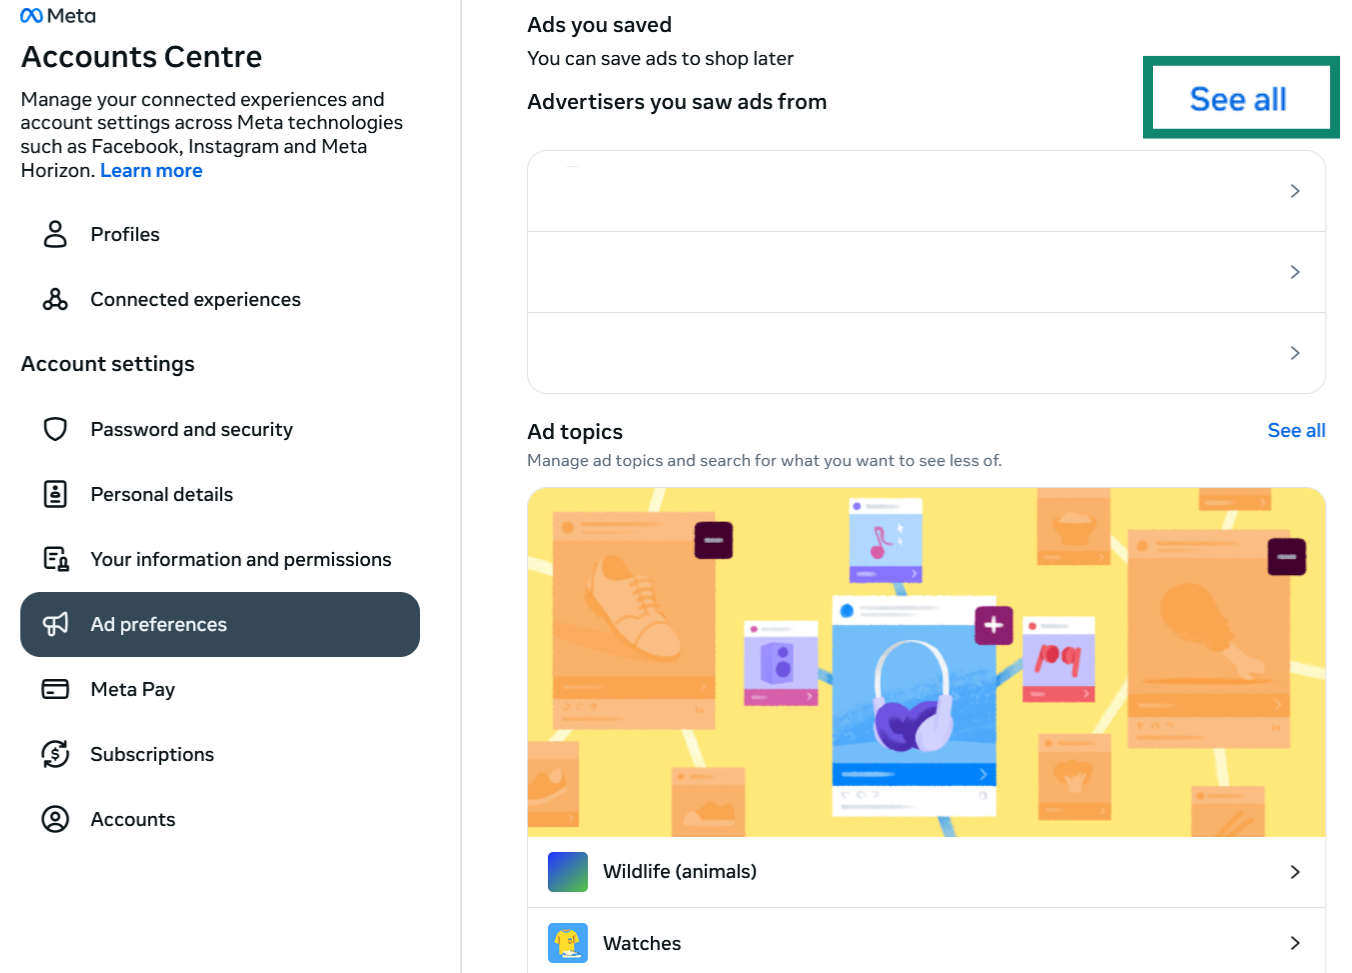Open Your information and permissions menu

click(x=240, y=559)
